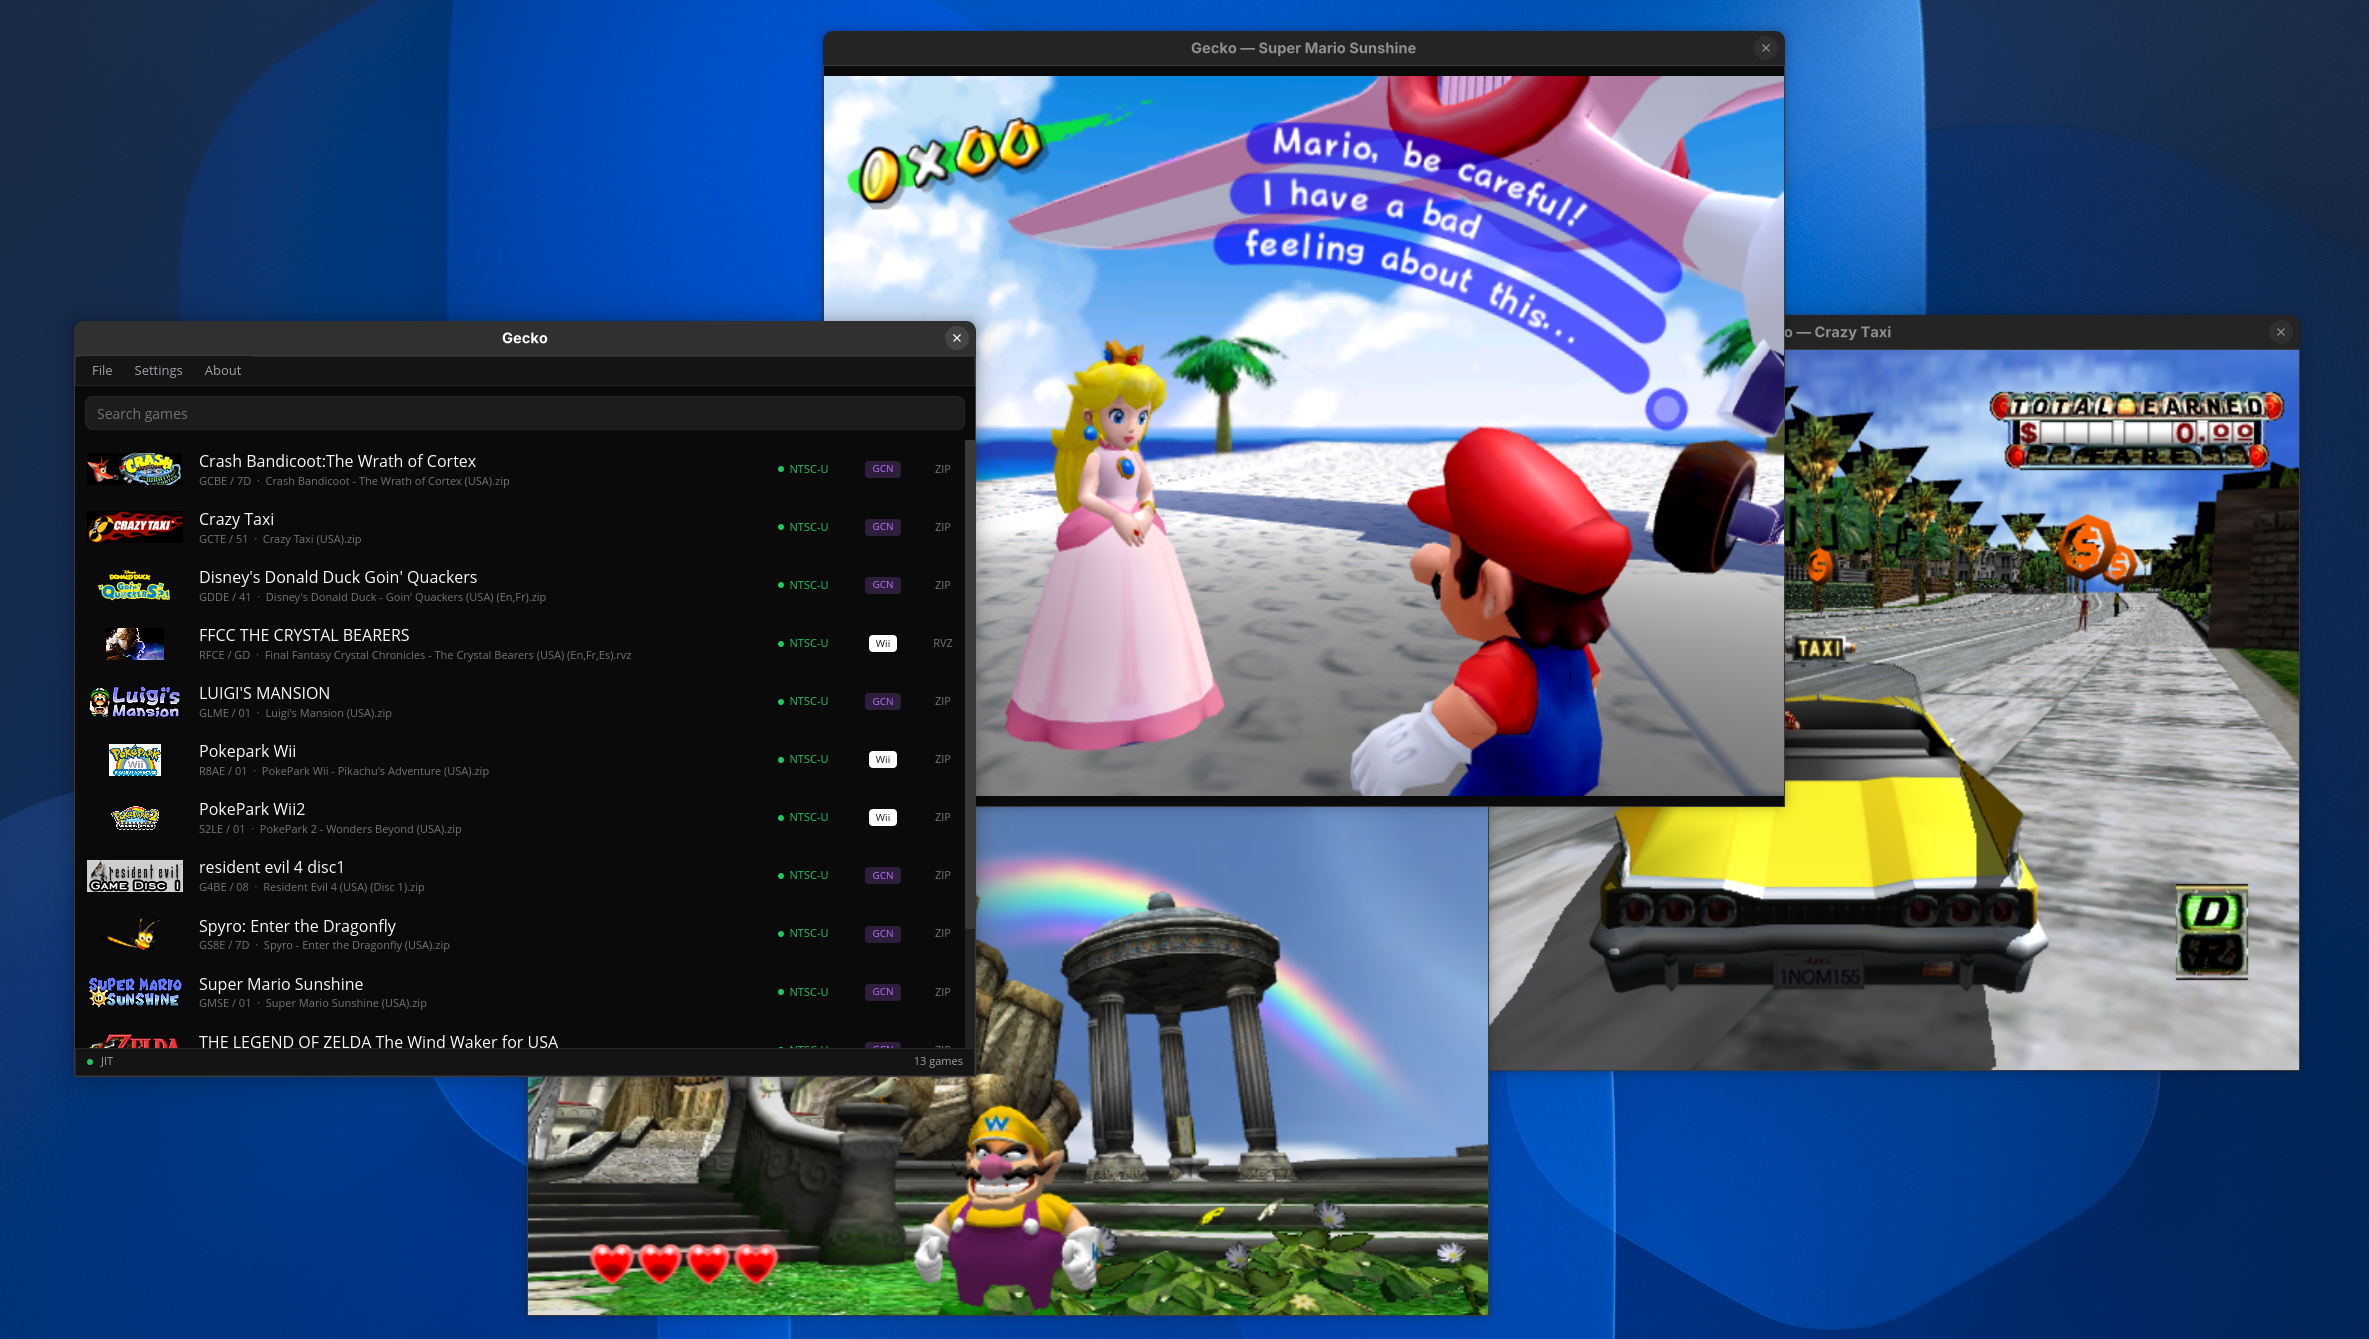This screenshot has height=1339, width=2369.
Task: Click the Search games input field
Action: click(524, 413)
